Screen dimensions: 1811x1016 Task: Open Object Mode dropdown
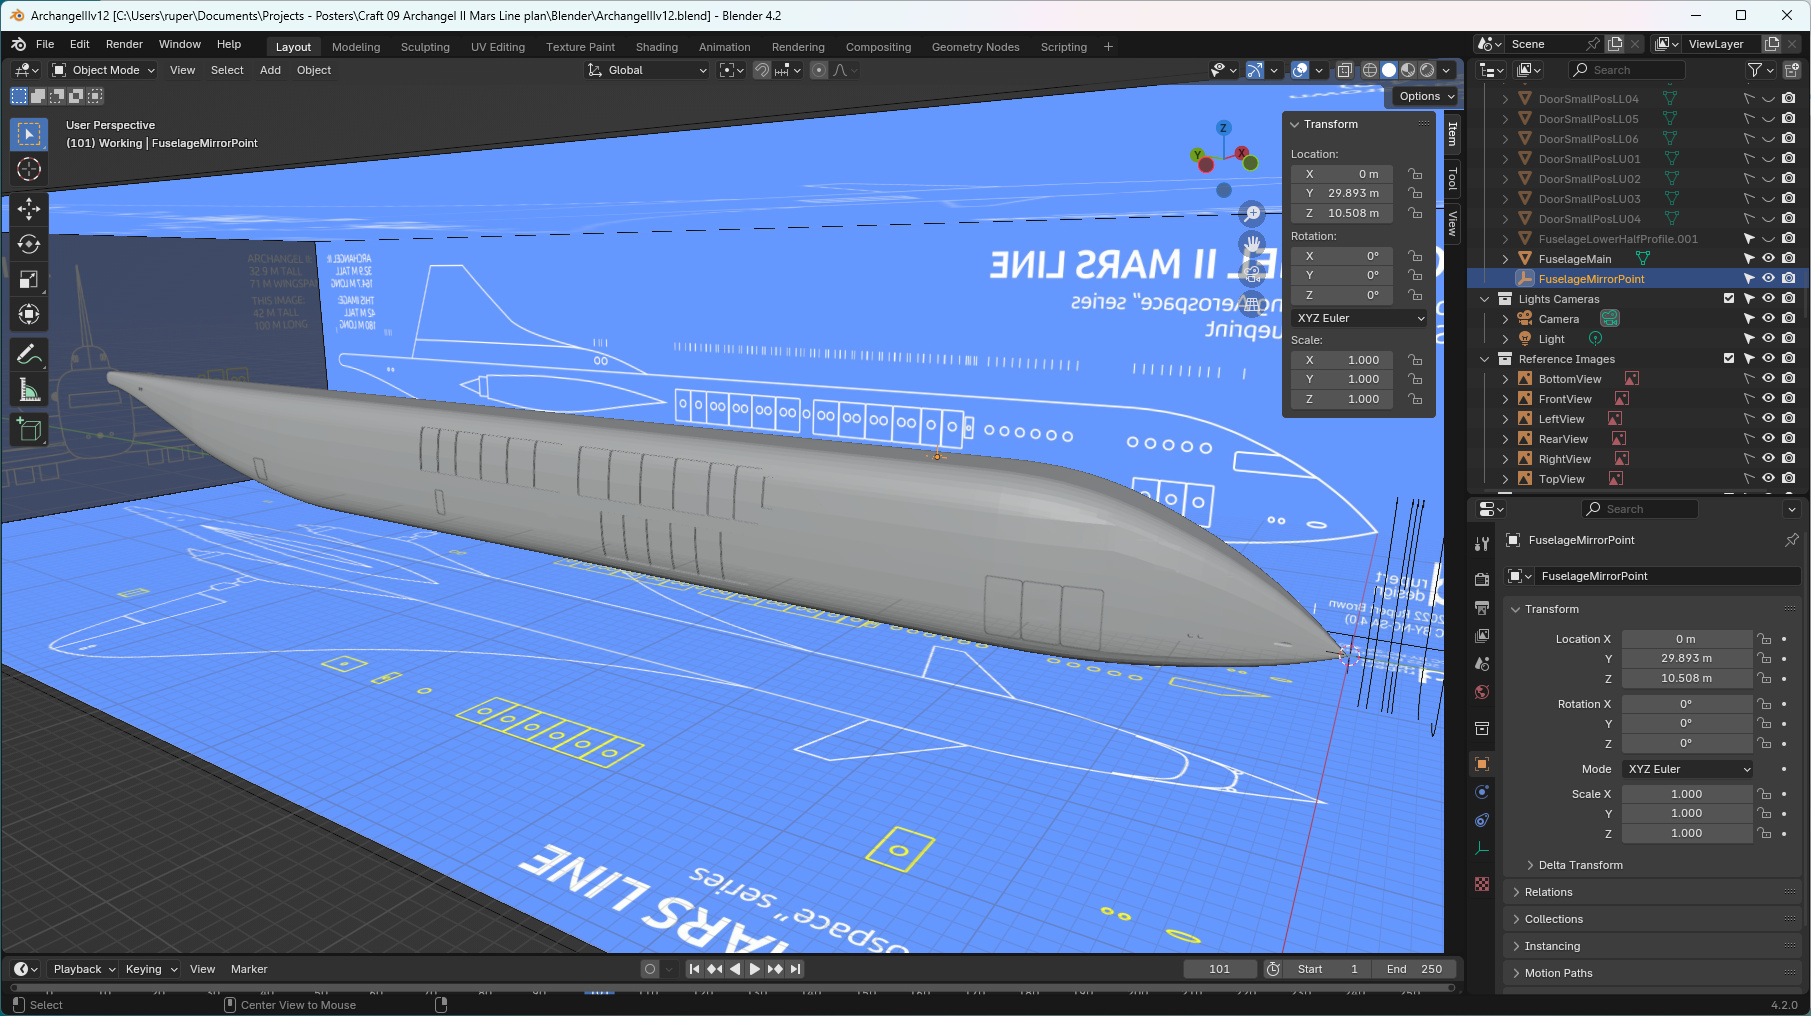coord(104,70)
